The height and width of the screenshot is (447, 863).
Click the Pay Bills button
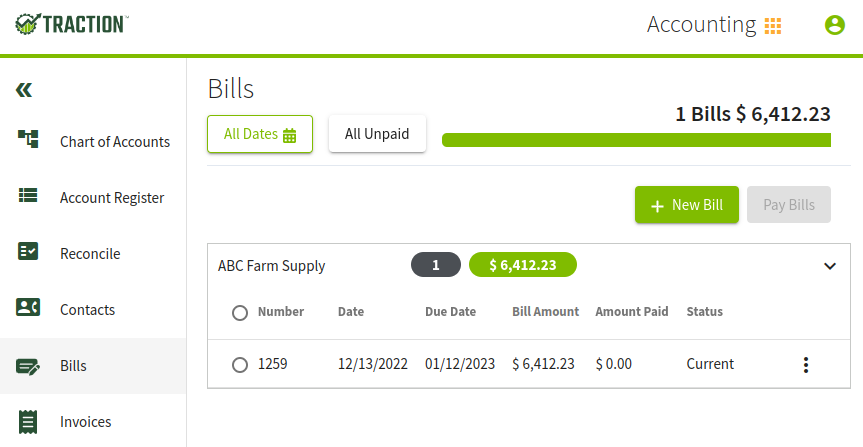789,205
